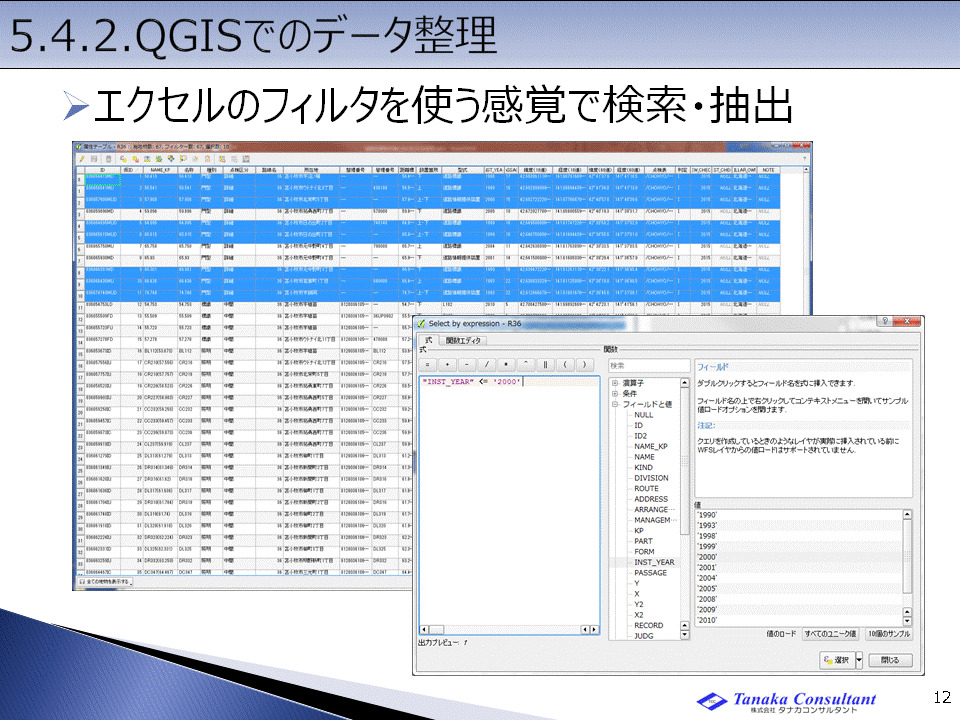The image size is (960, 720).
Task: Click the 閉じる button
Action: [889, 660]
